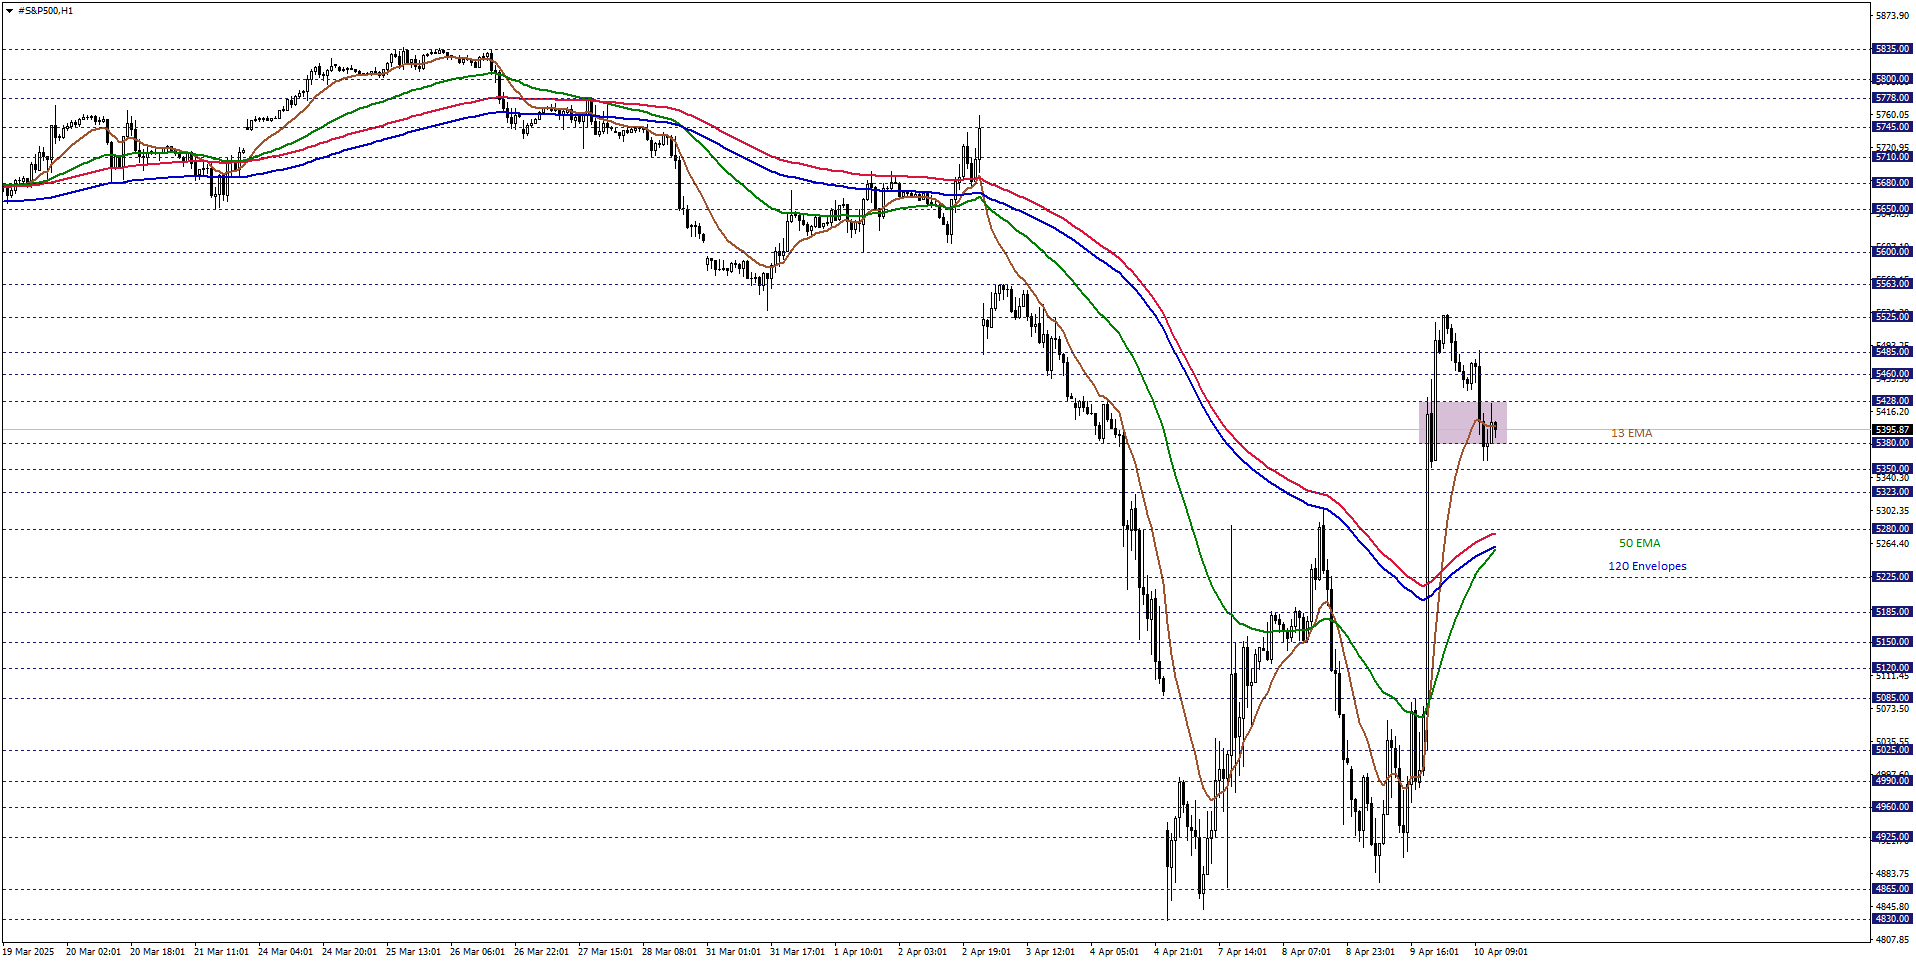The width and height of the screenshot is (1916, 963).
Task: Select the 120 Envelopes text label
Action: click(1647, 566)
